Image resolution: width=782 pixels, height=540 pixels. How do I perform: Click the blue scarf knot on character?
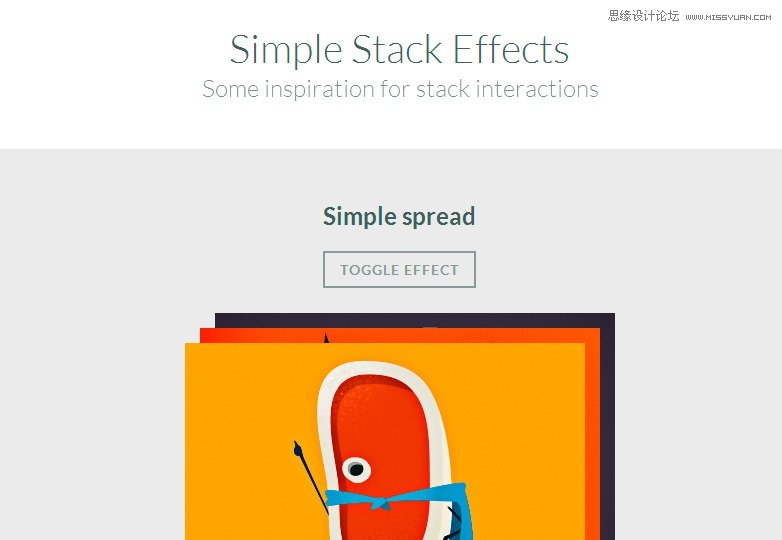click(382, 504)
